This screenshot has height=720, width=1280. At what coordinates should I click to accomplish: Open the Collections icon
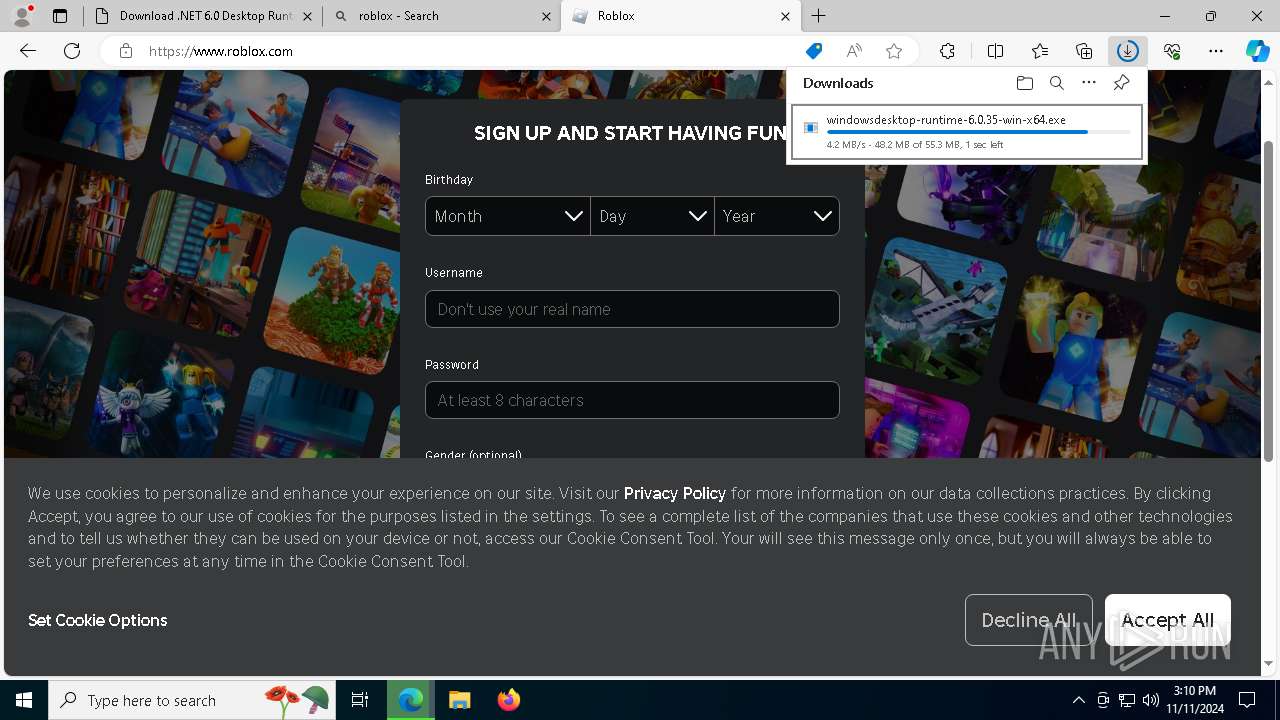click(1084, 51)
